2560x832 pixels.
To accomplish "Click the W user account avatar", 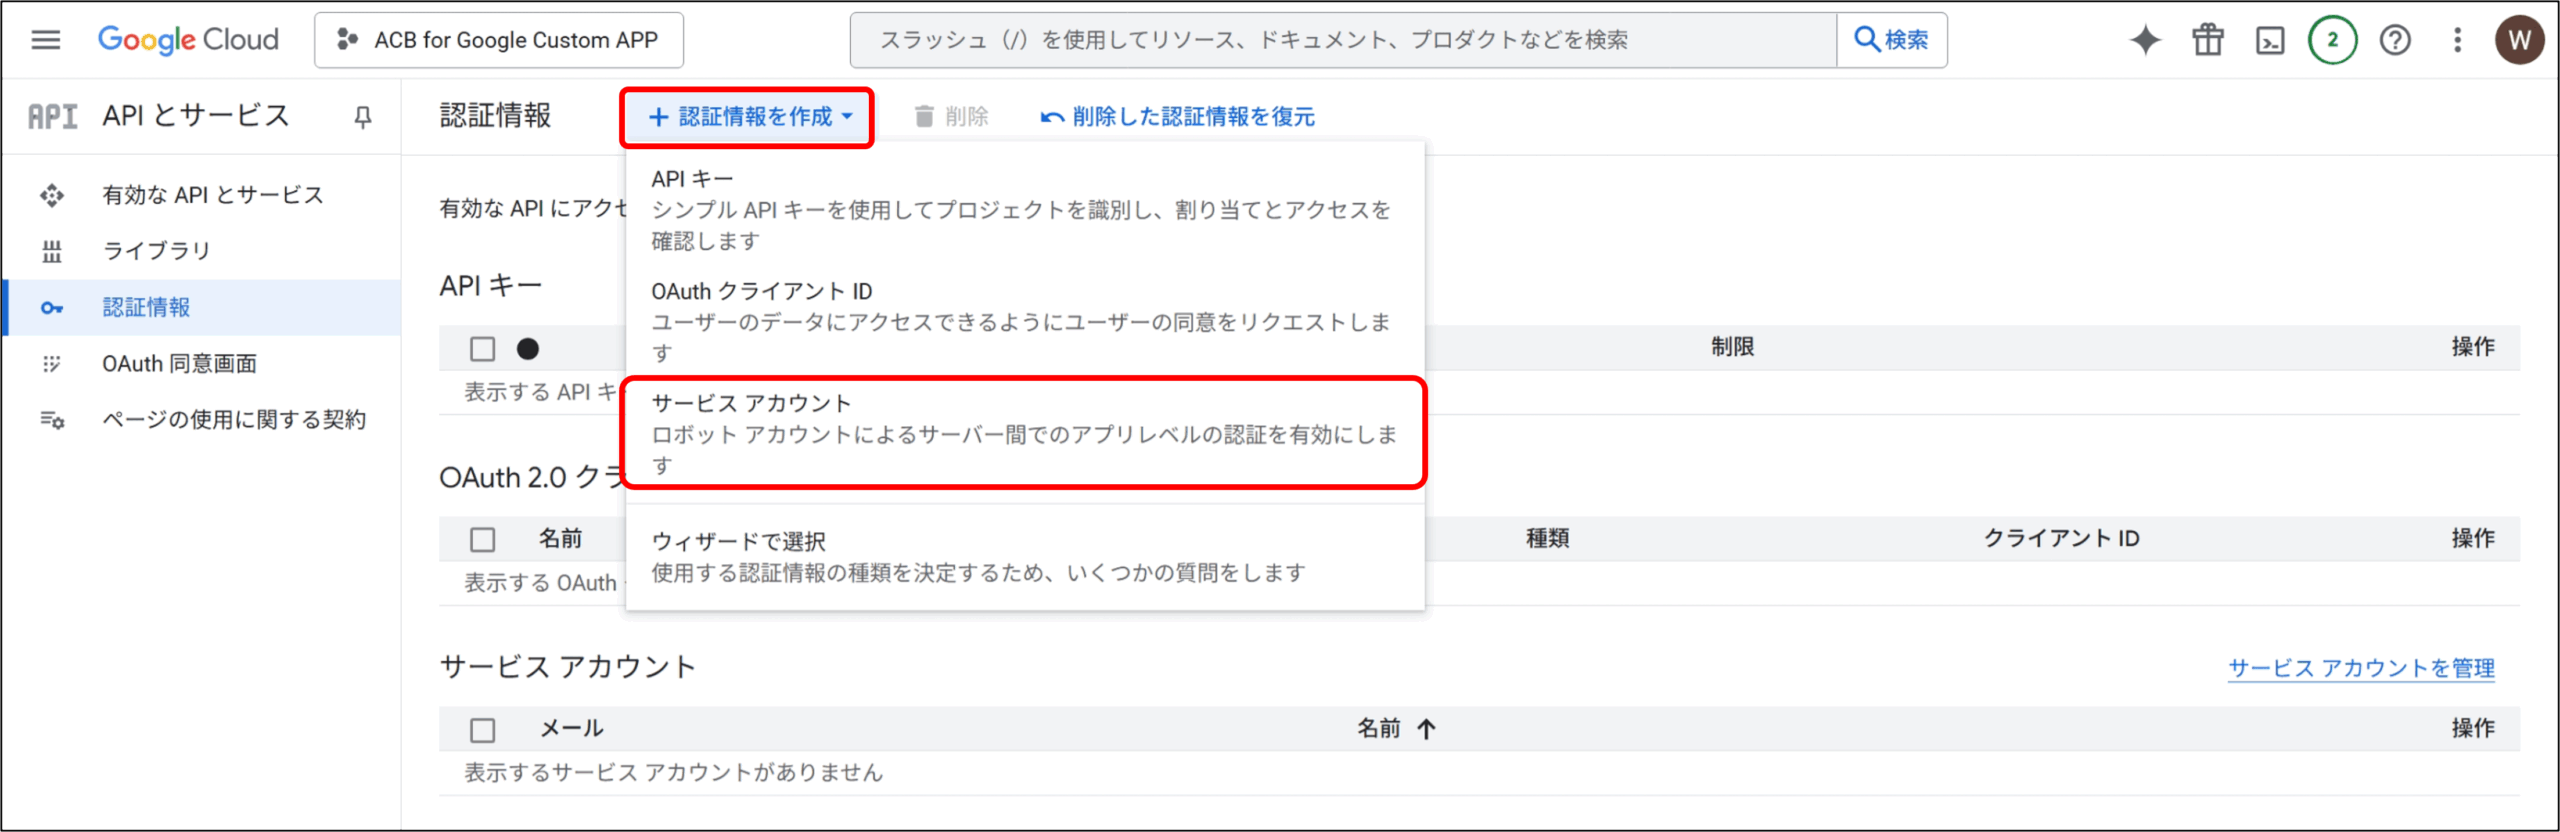I will 2519,40.
